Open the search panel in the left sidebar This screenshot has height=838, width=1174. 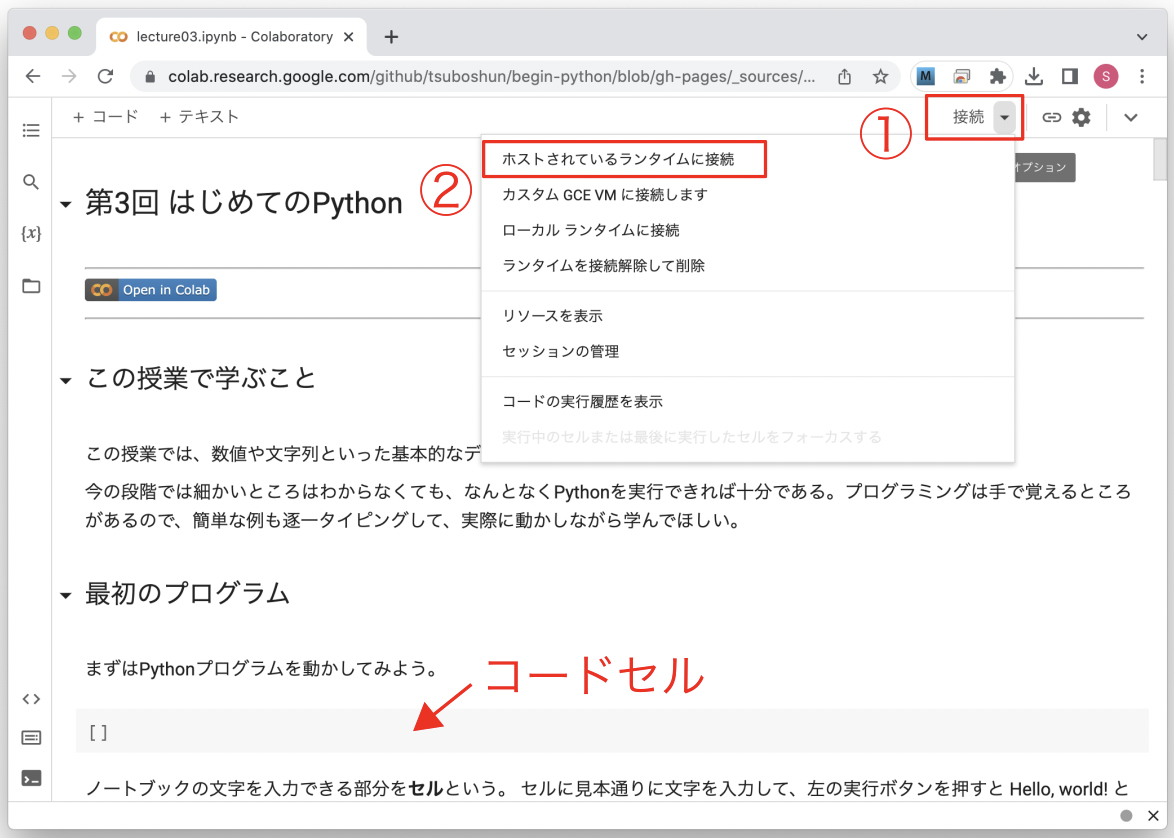30,181
